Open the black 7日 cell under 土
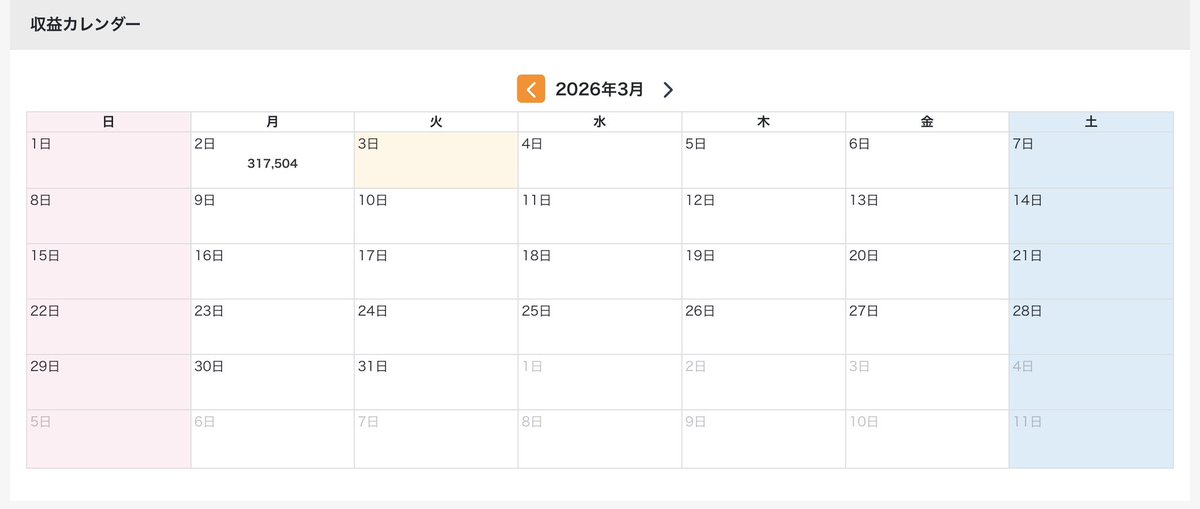Viewport: 1200px width, 509px height. (x=1091, y=160)
